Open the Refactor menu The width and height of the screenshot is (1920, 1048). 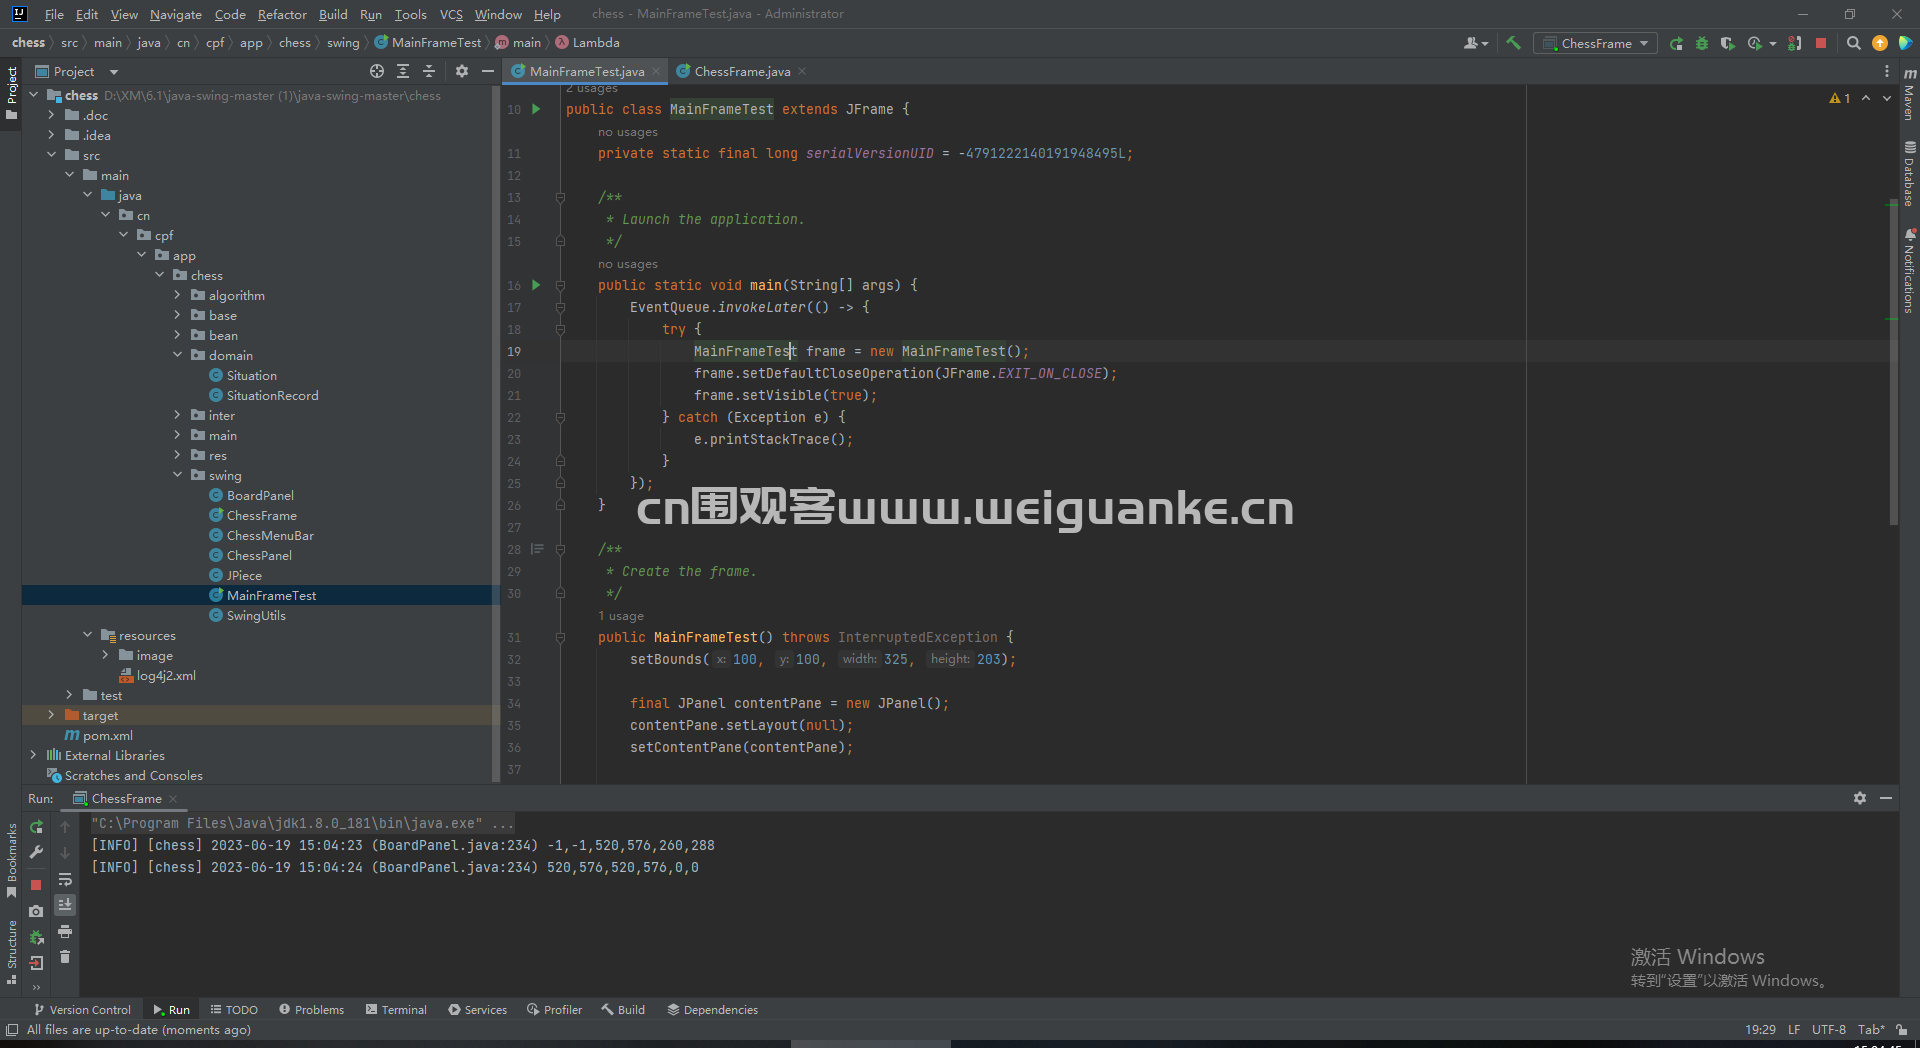[282, 14]
